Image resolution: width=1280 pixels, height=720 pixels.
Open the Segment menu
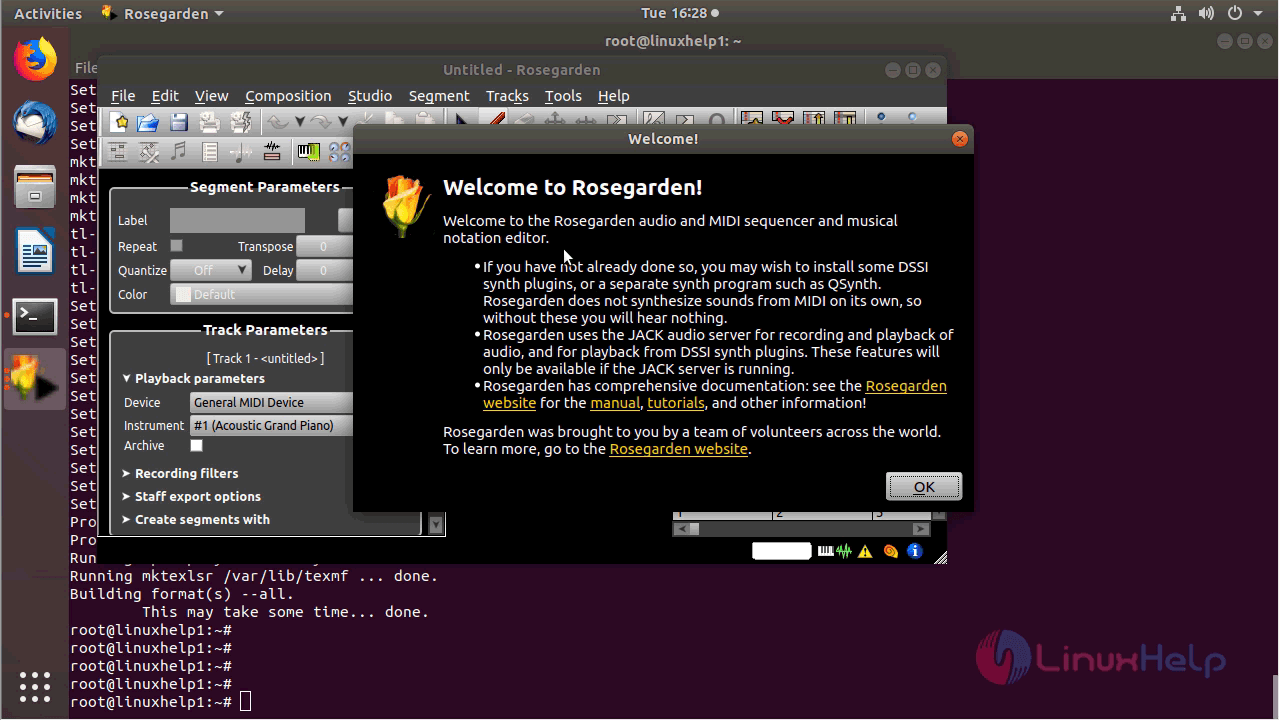(x=439, y=96)
